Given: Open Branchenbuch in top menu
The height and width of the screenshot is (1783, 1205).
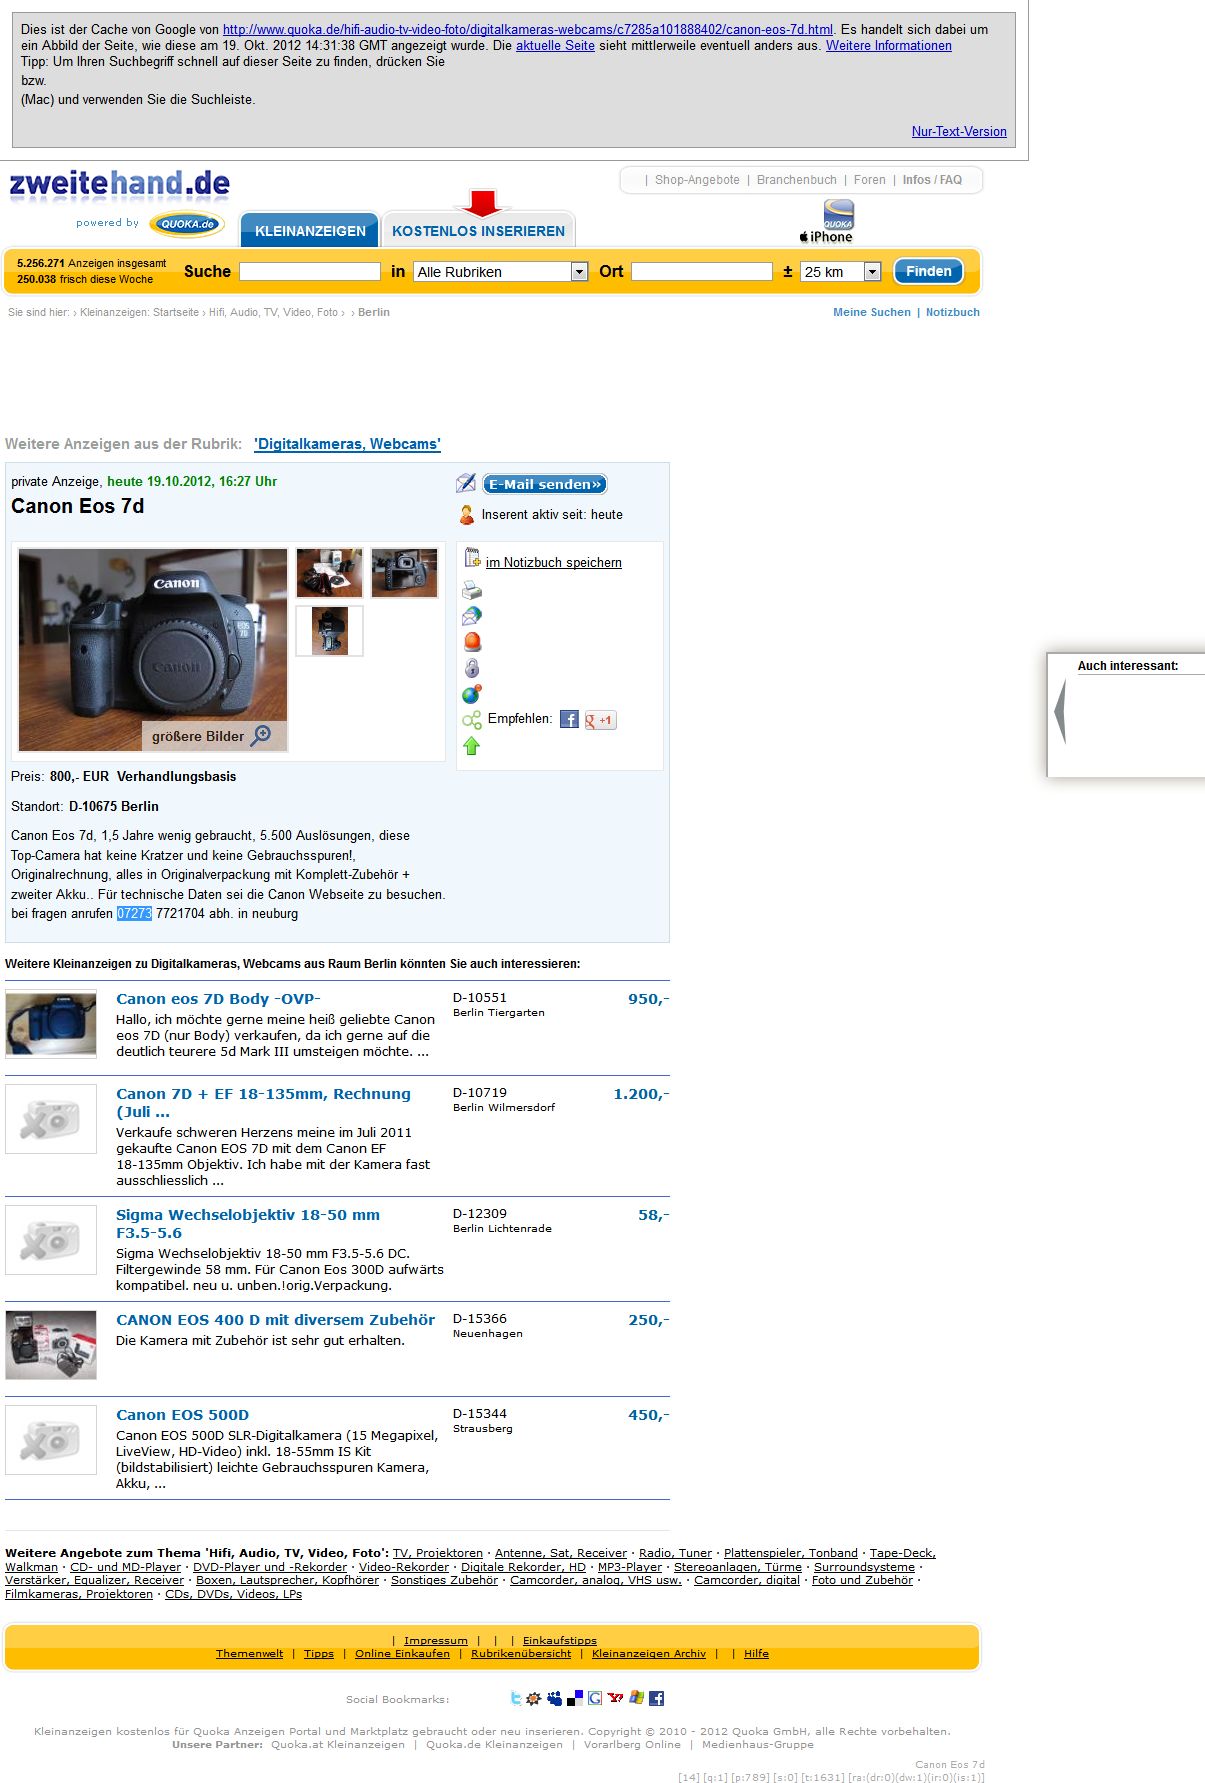Looking at the screenshot, I should pyautogui.click(x=796, y=180).
